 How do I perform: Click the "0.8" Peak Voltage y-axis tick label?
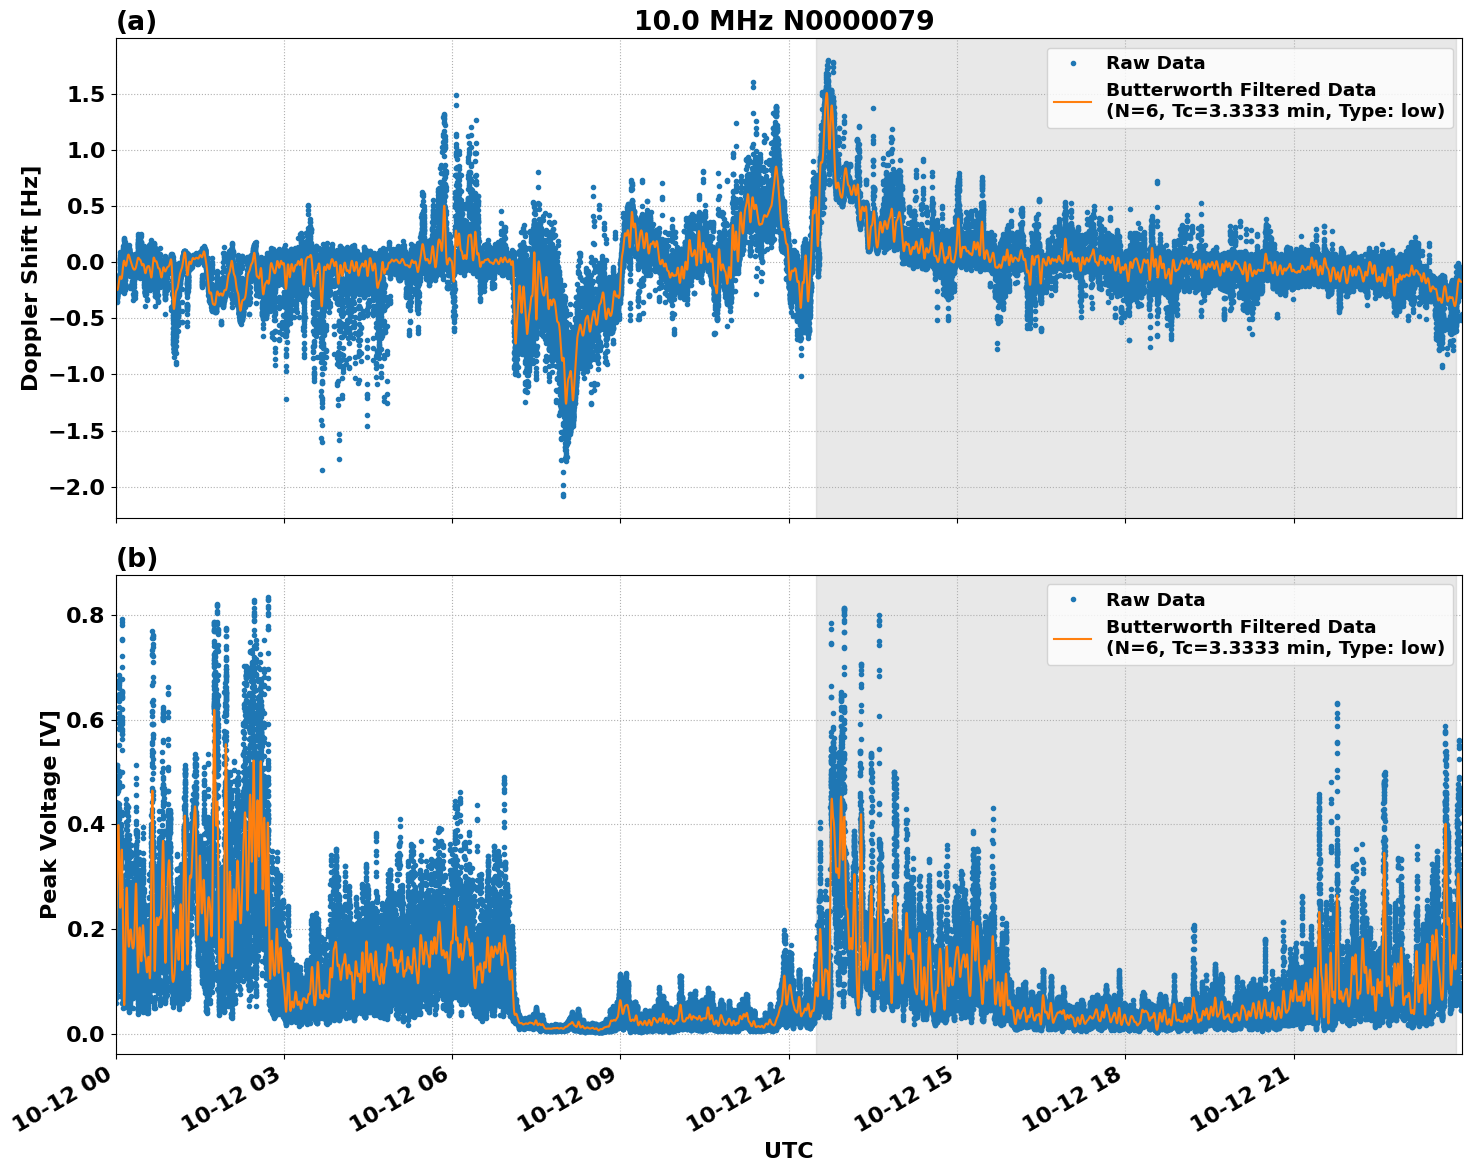(85, 616)
